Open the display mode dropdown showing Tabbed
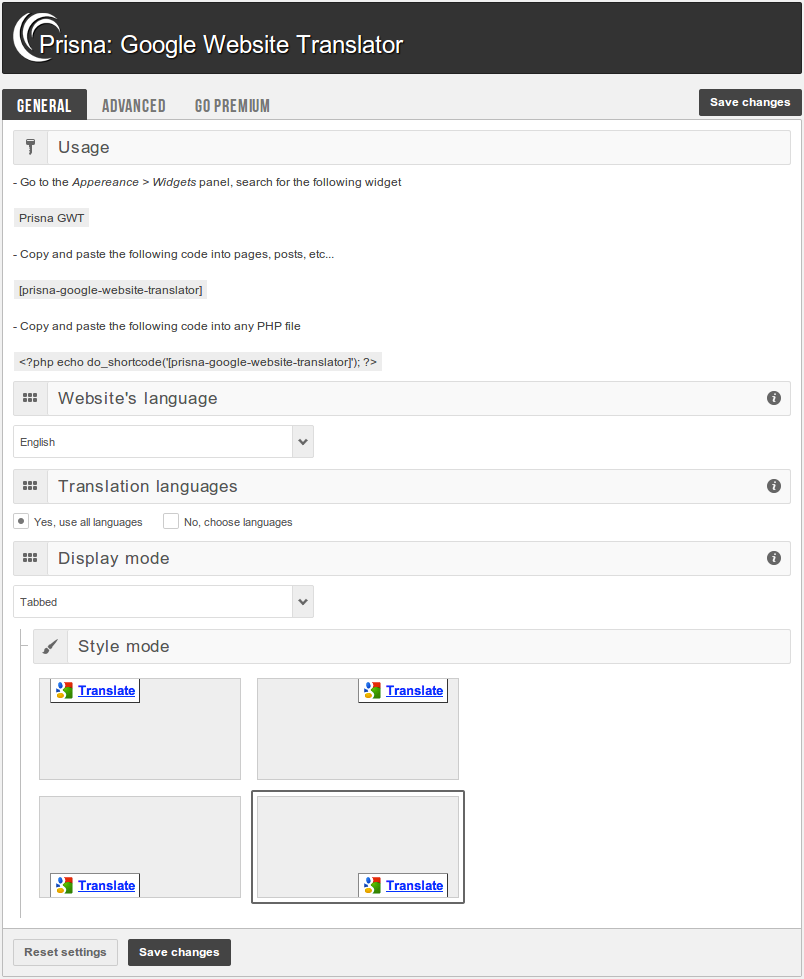Screen dimensions: 804x979 pyautogui.click(x=164, y=601)
